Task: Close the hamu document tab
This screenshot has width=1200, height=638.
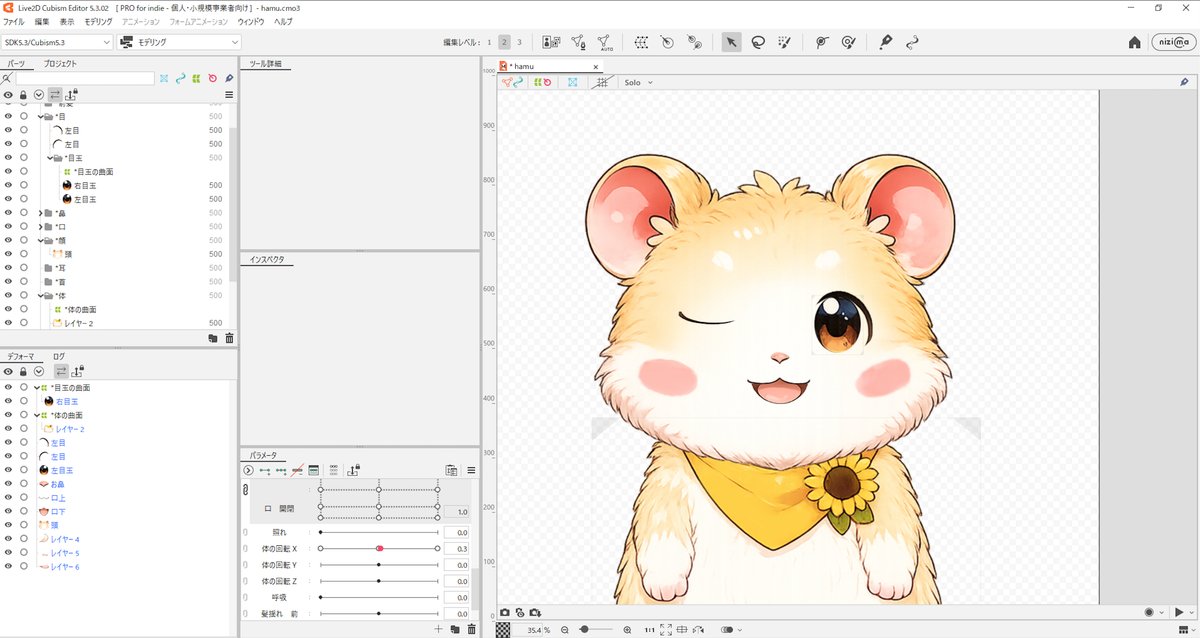Action: pos(596,66)
